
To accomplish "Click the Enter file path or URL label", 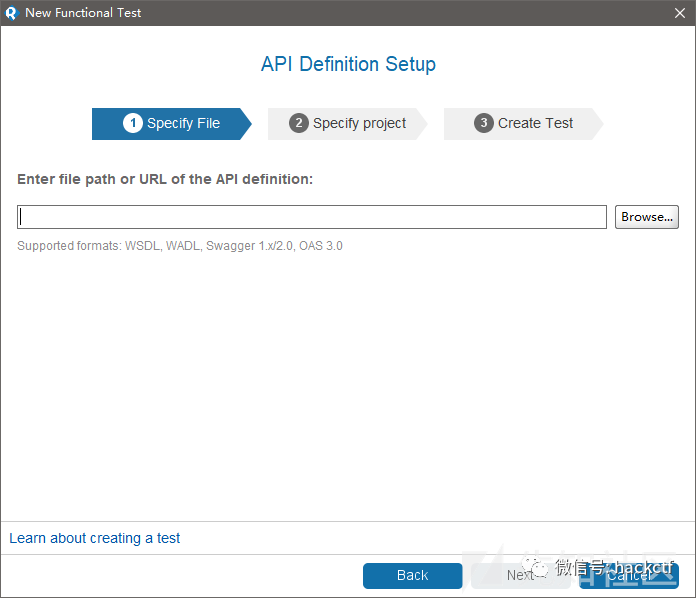I will [165, 179].
